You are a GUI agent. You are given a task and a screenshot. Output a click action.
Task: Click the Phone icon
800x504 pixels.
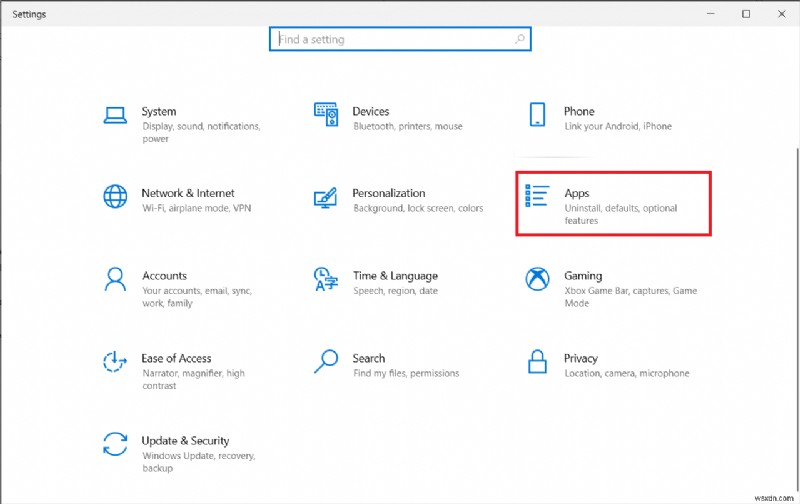click(x=537, y=114)
